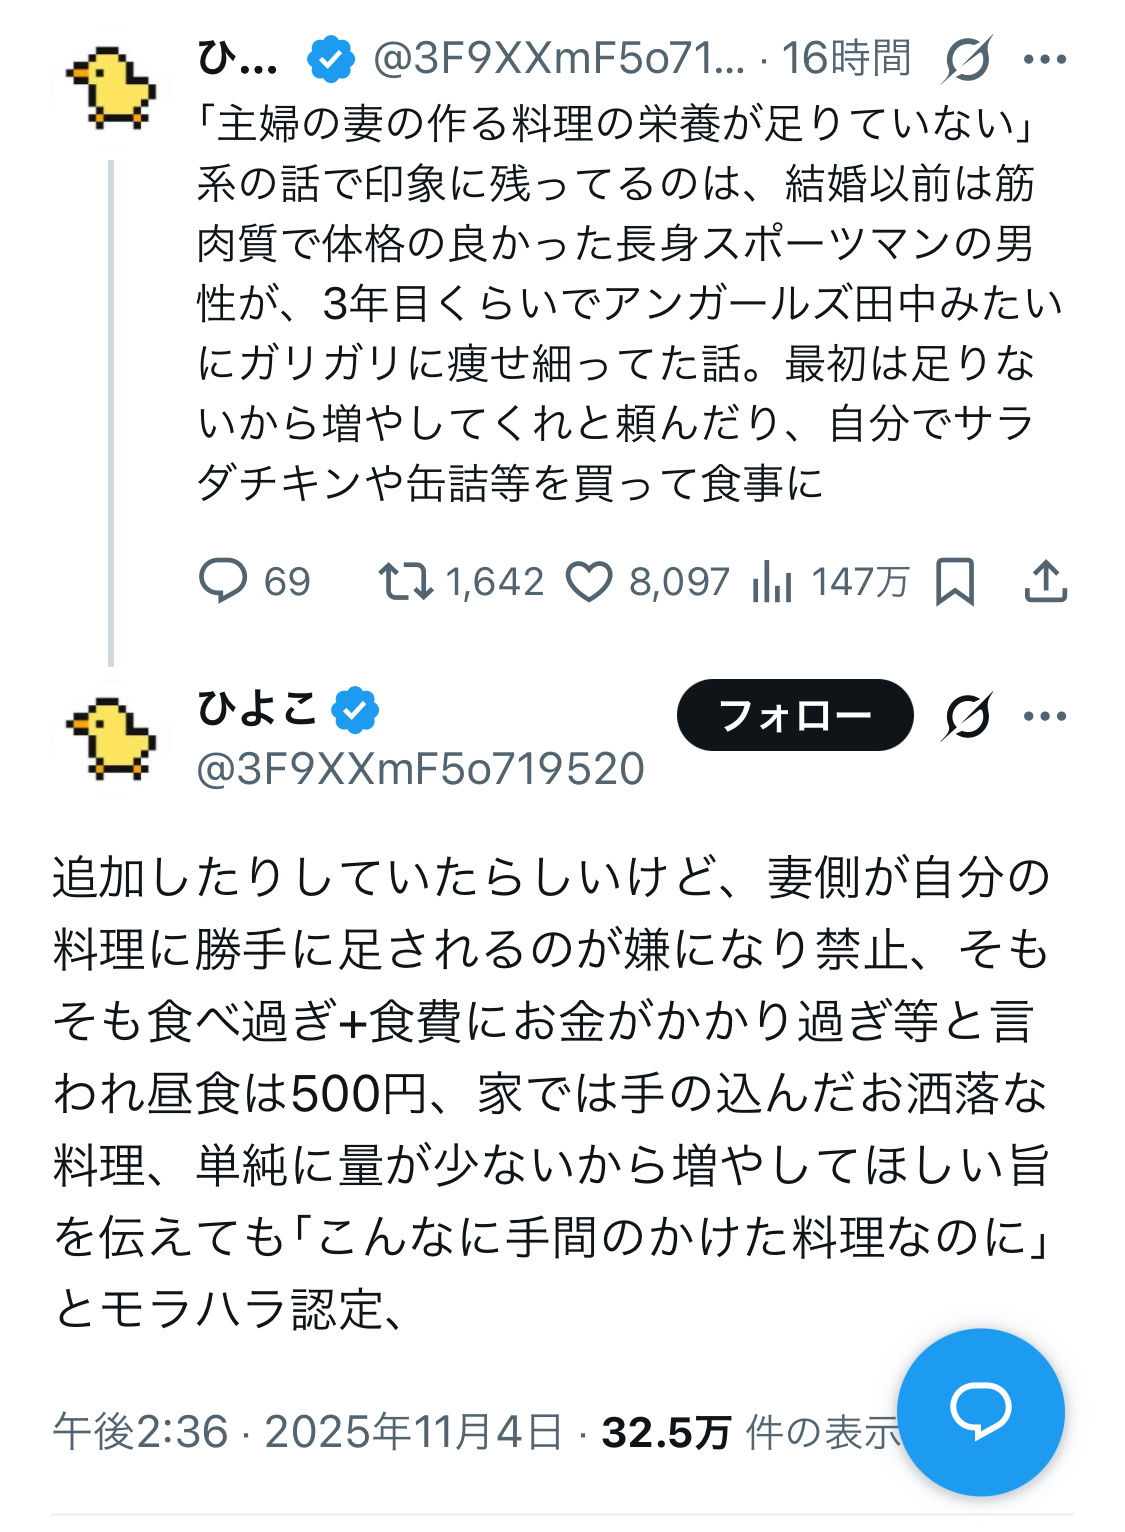
Task: Tap the repost icon showing 1,642
Action: (404, 581)
